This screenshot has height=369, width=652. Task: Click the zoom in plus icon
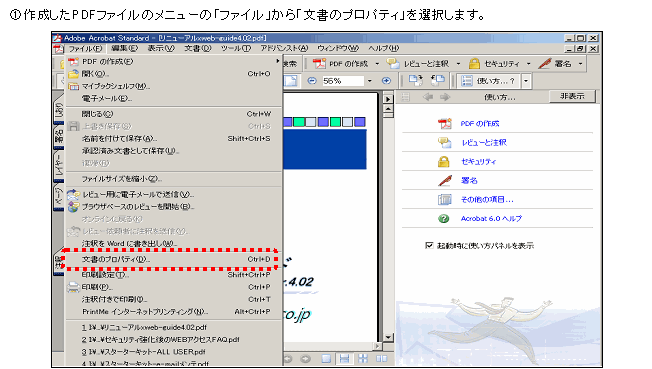pos(386,81)
